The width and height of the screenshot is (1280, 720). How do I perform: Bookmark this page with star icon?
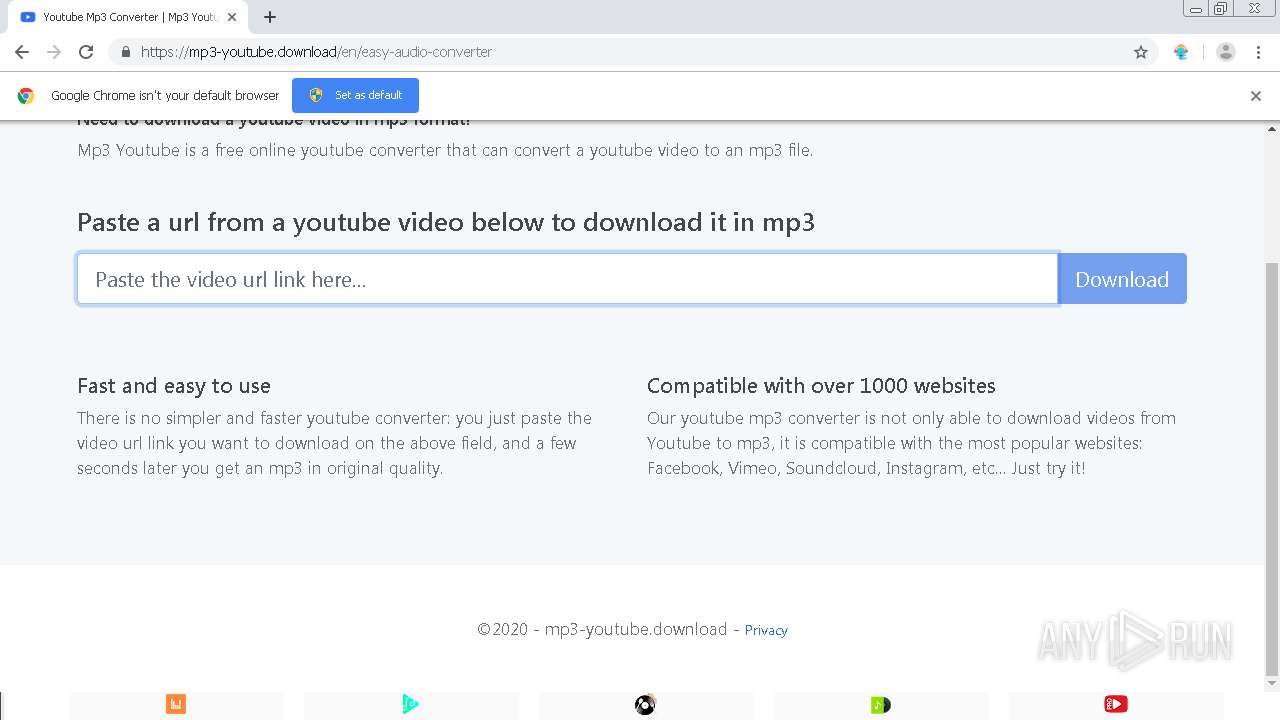point(1141,52)
